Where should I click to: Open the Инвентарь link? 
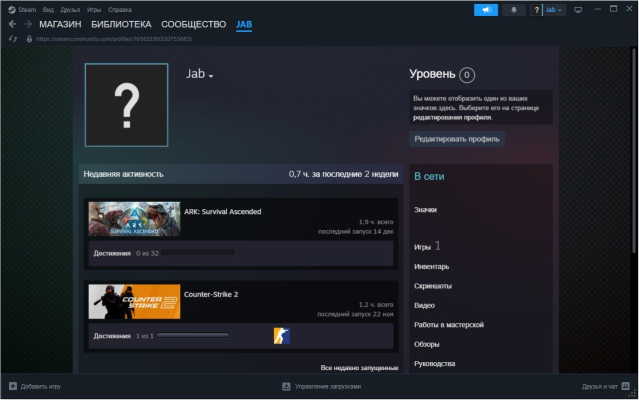(431, 266)
